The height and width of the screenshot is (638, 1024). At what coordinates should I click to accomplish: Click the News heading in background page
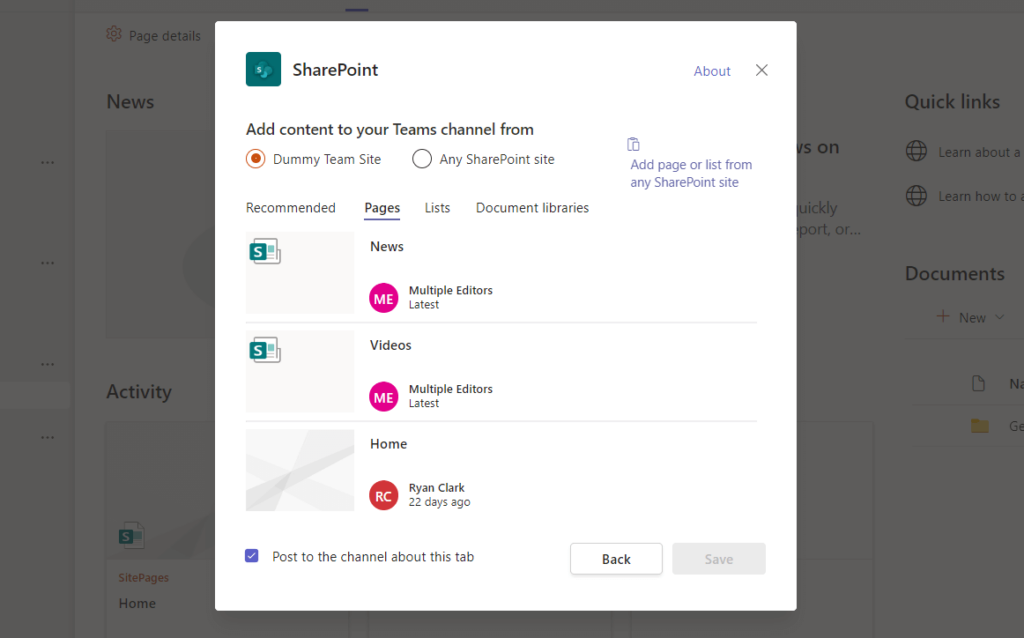[130, 102]
